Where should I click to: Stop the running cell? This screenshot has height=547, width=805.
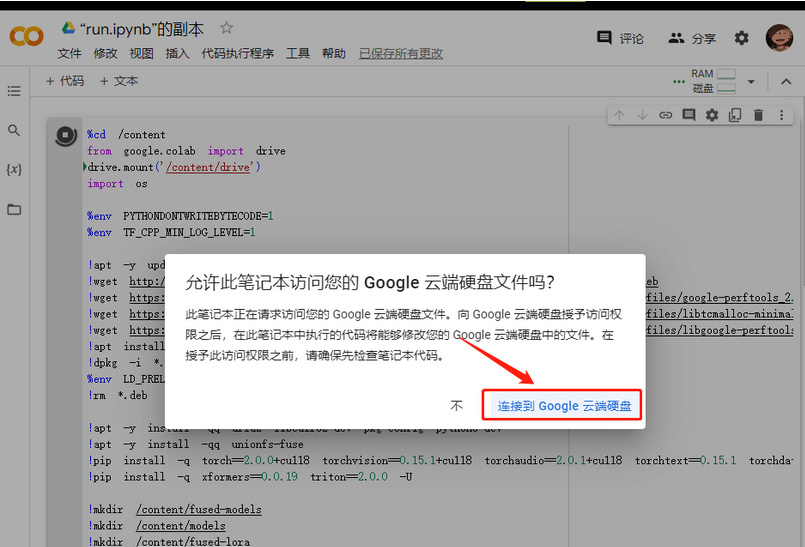click(x=65, y=136)
